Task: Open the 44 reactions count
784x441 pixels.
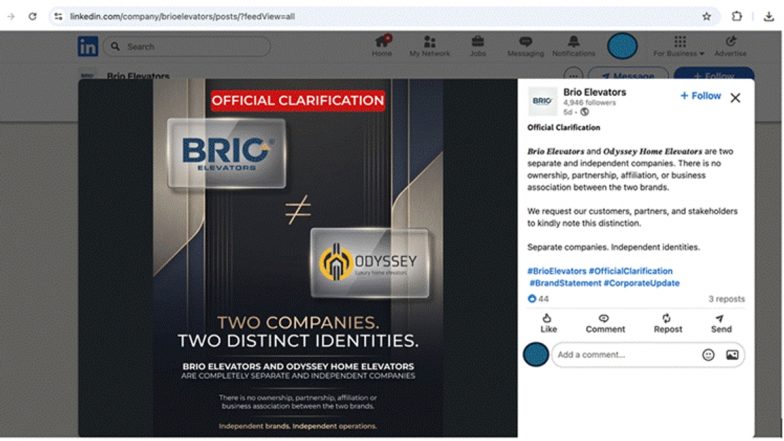Action: tap(538, 299)
